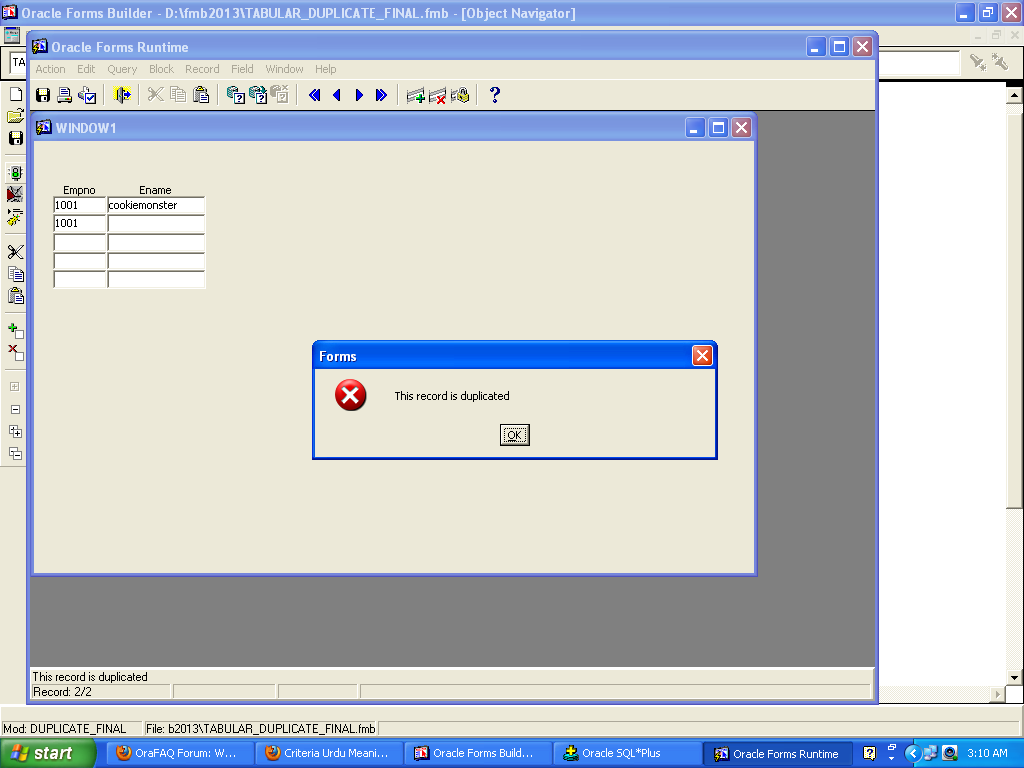Click the Collapse minus icon in Builder sidebar
Image resolution: width=1024 pixels, height=768 pixels.
point(16,409)
